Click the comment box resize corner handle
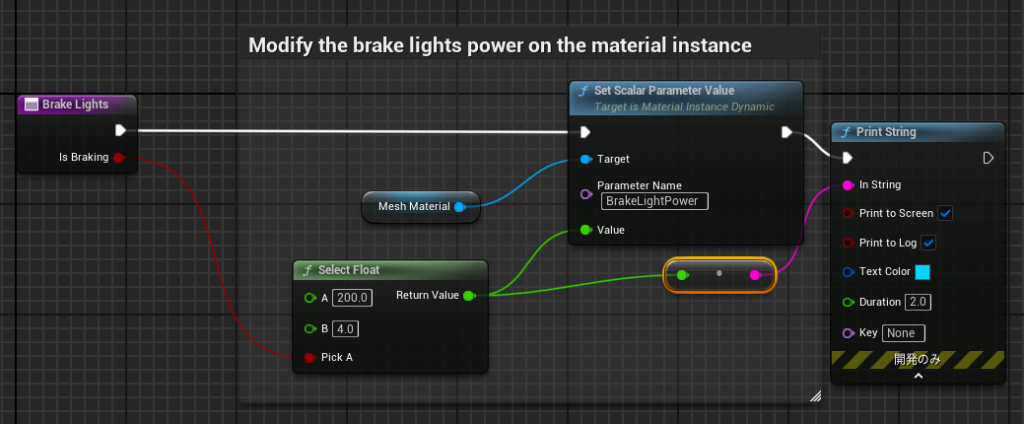 pos(814,396)
